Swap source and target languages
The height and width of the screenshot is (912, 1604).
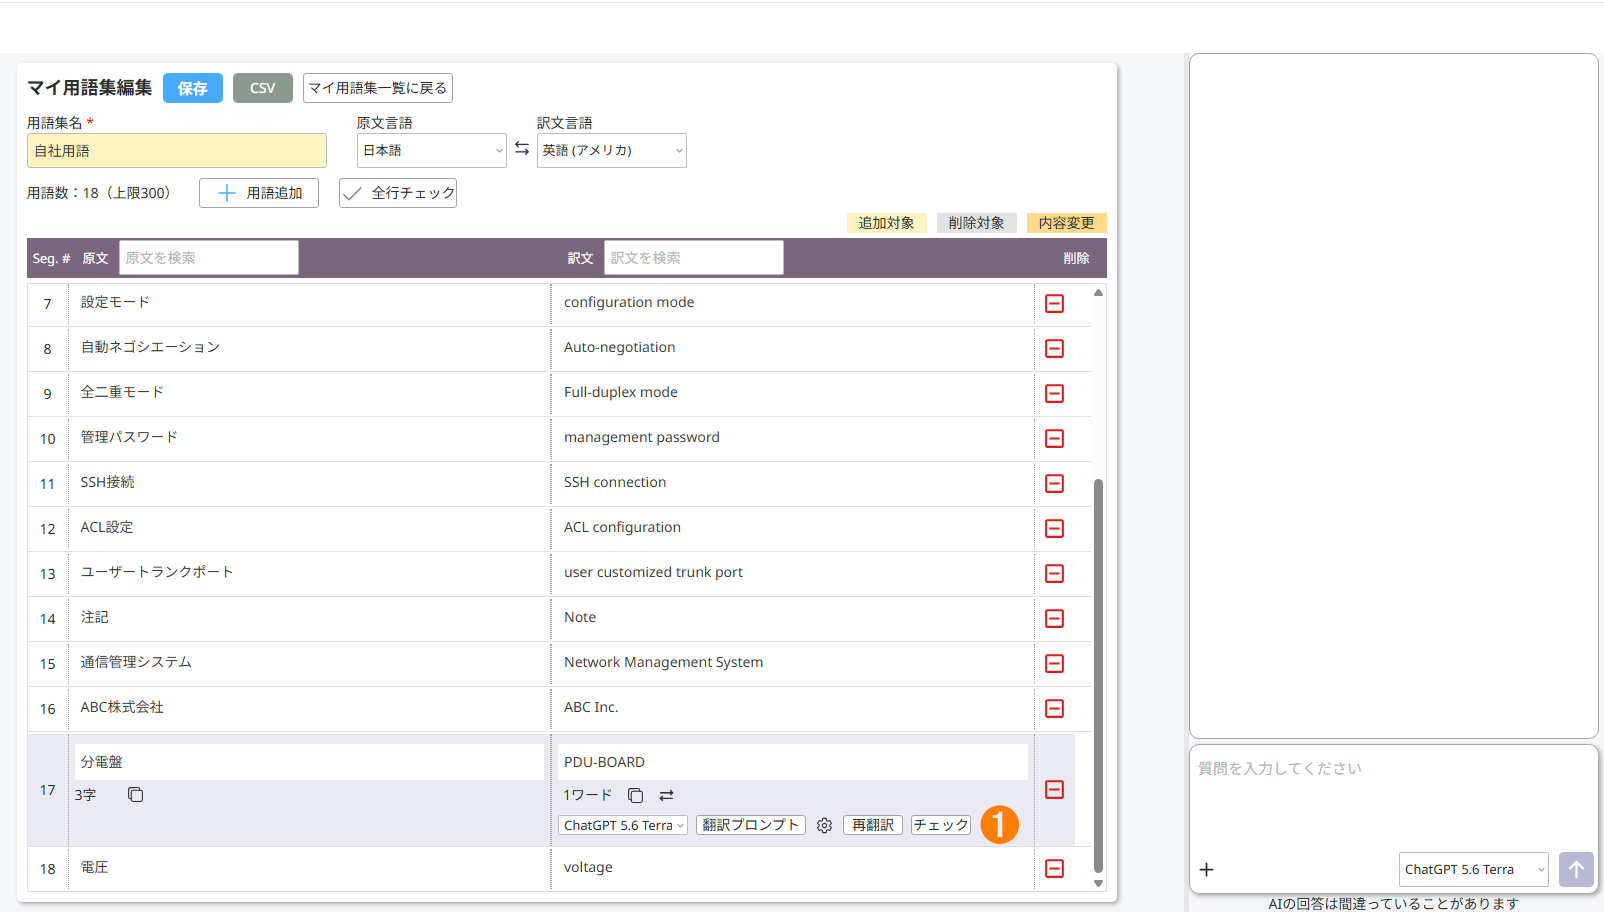(x=522, y=148)
